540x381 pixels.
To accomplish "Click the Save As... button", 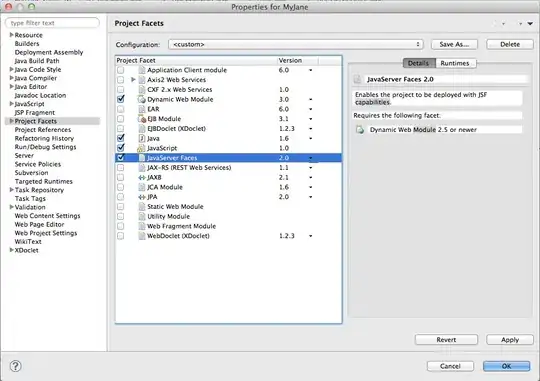I will coord(454,44).
